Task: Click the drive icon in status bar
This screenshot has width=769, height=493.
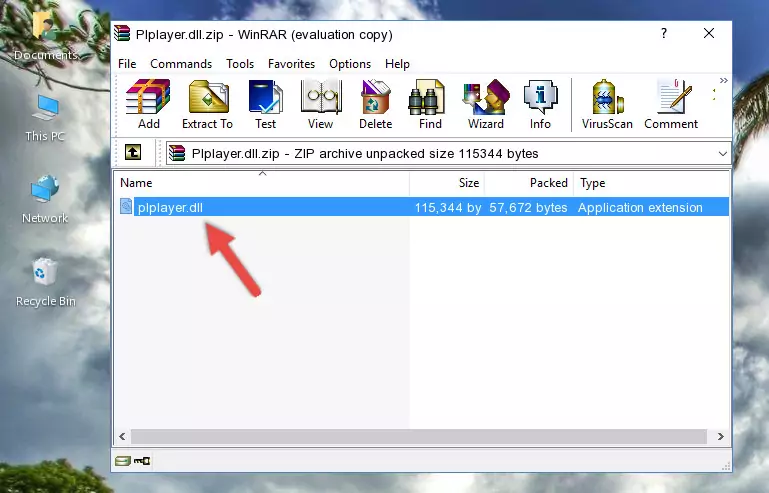Action: (123, 460)
